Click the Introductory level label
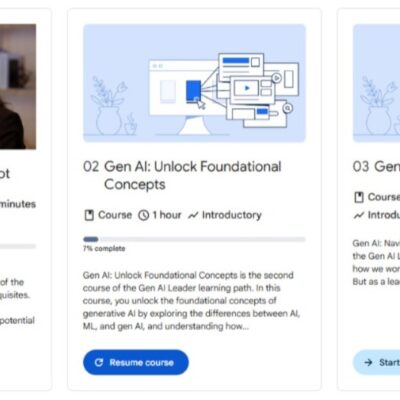The width and height of the screenshot is (400, 400). [x=232, y=215]
